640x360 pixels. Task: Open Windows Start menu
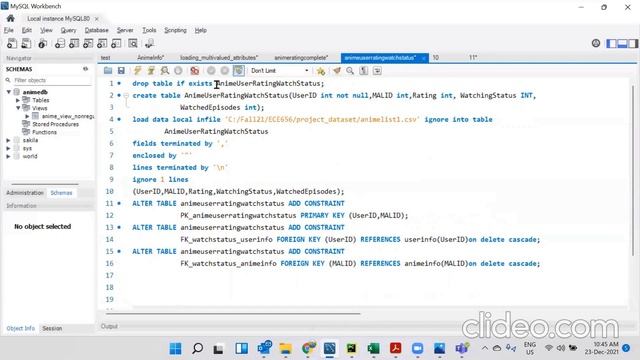click(x=176, y=348)
